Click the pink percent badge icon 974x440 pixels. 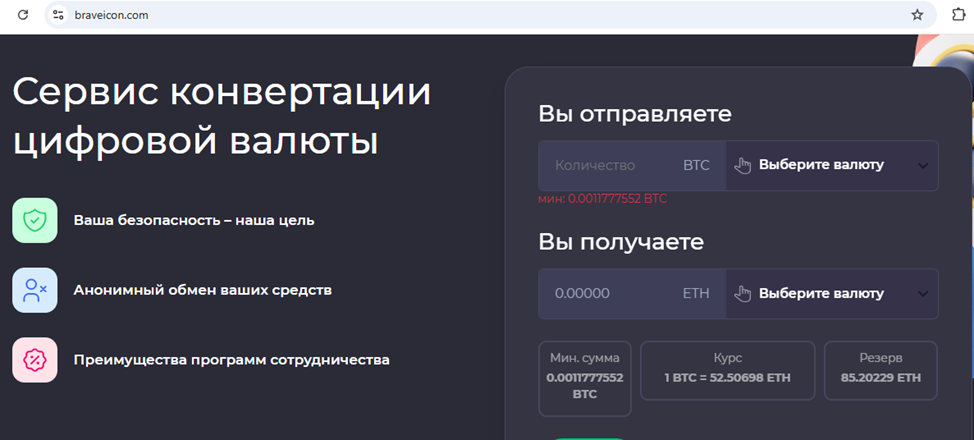pyautogui.click(x=35, y=359)
